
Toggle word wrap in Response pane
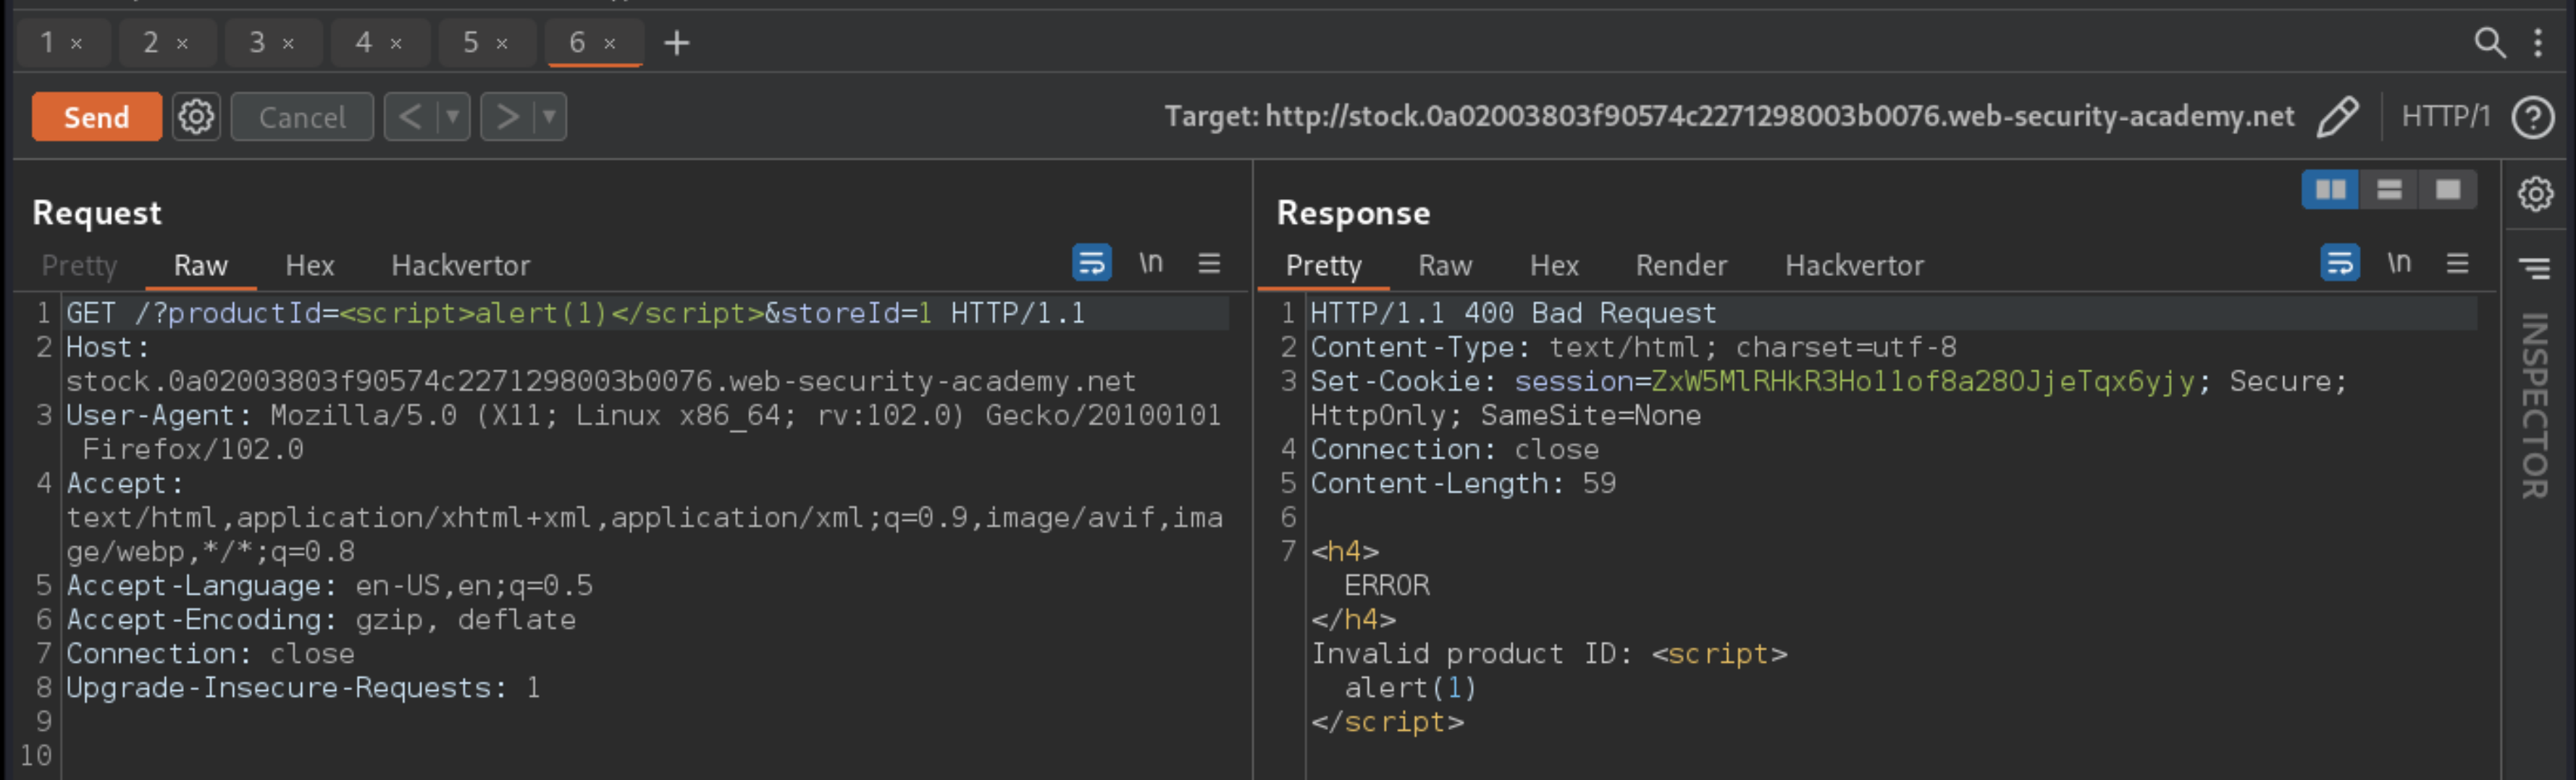[2340, 263]
